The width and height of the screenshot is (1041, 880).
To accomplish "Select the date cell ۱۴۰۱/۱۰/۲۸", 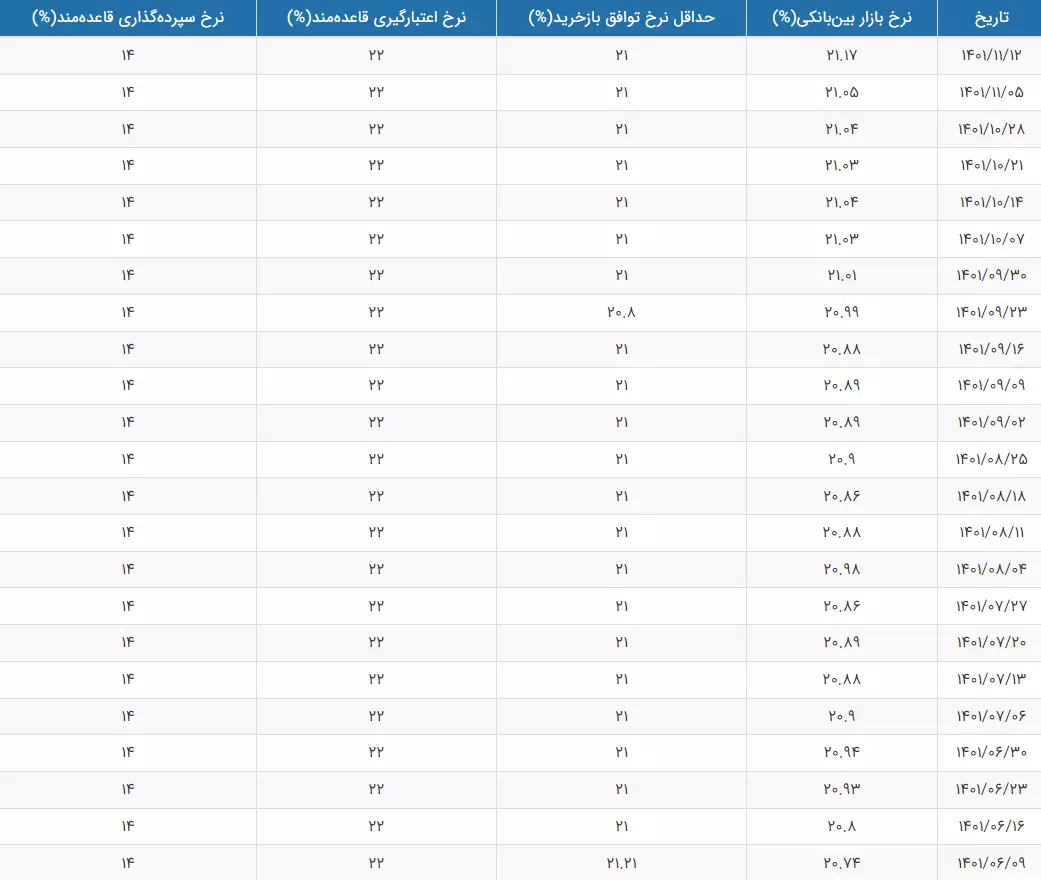I will [x=991, y=129].
